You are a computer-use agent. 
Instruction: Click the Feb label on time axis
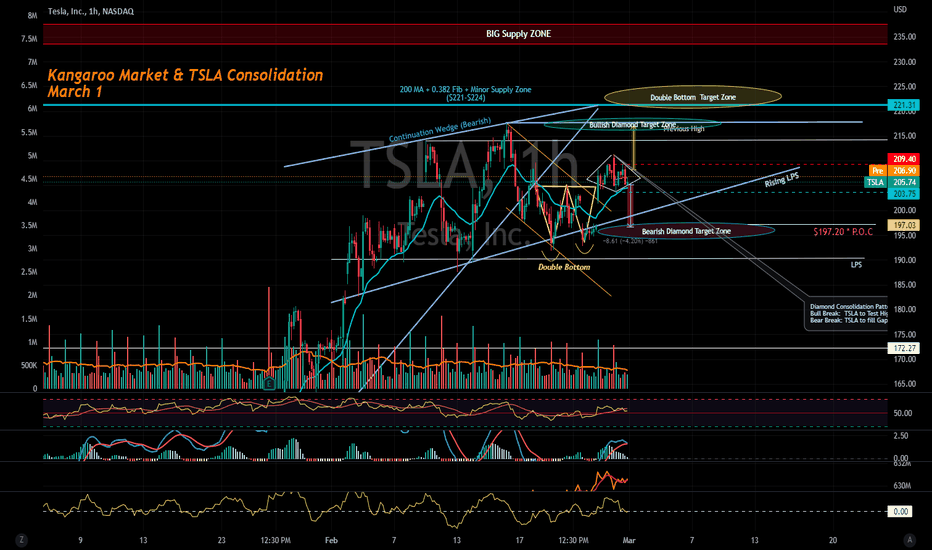click(x=331, y=540)
